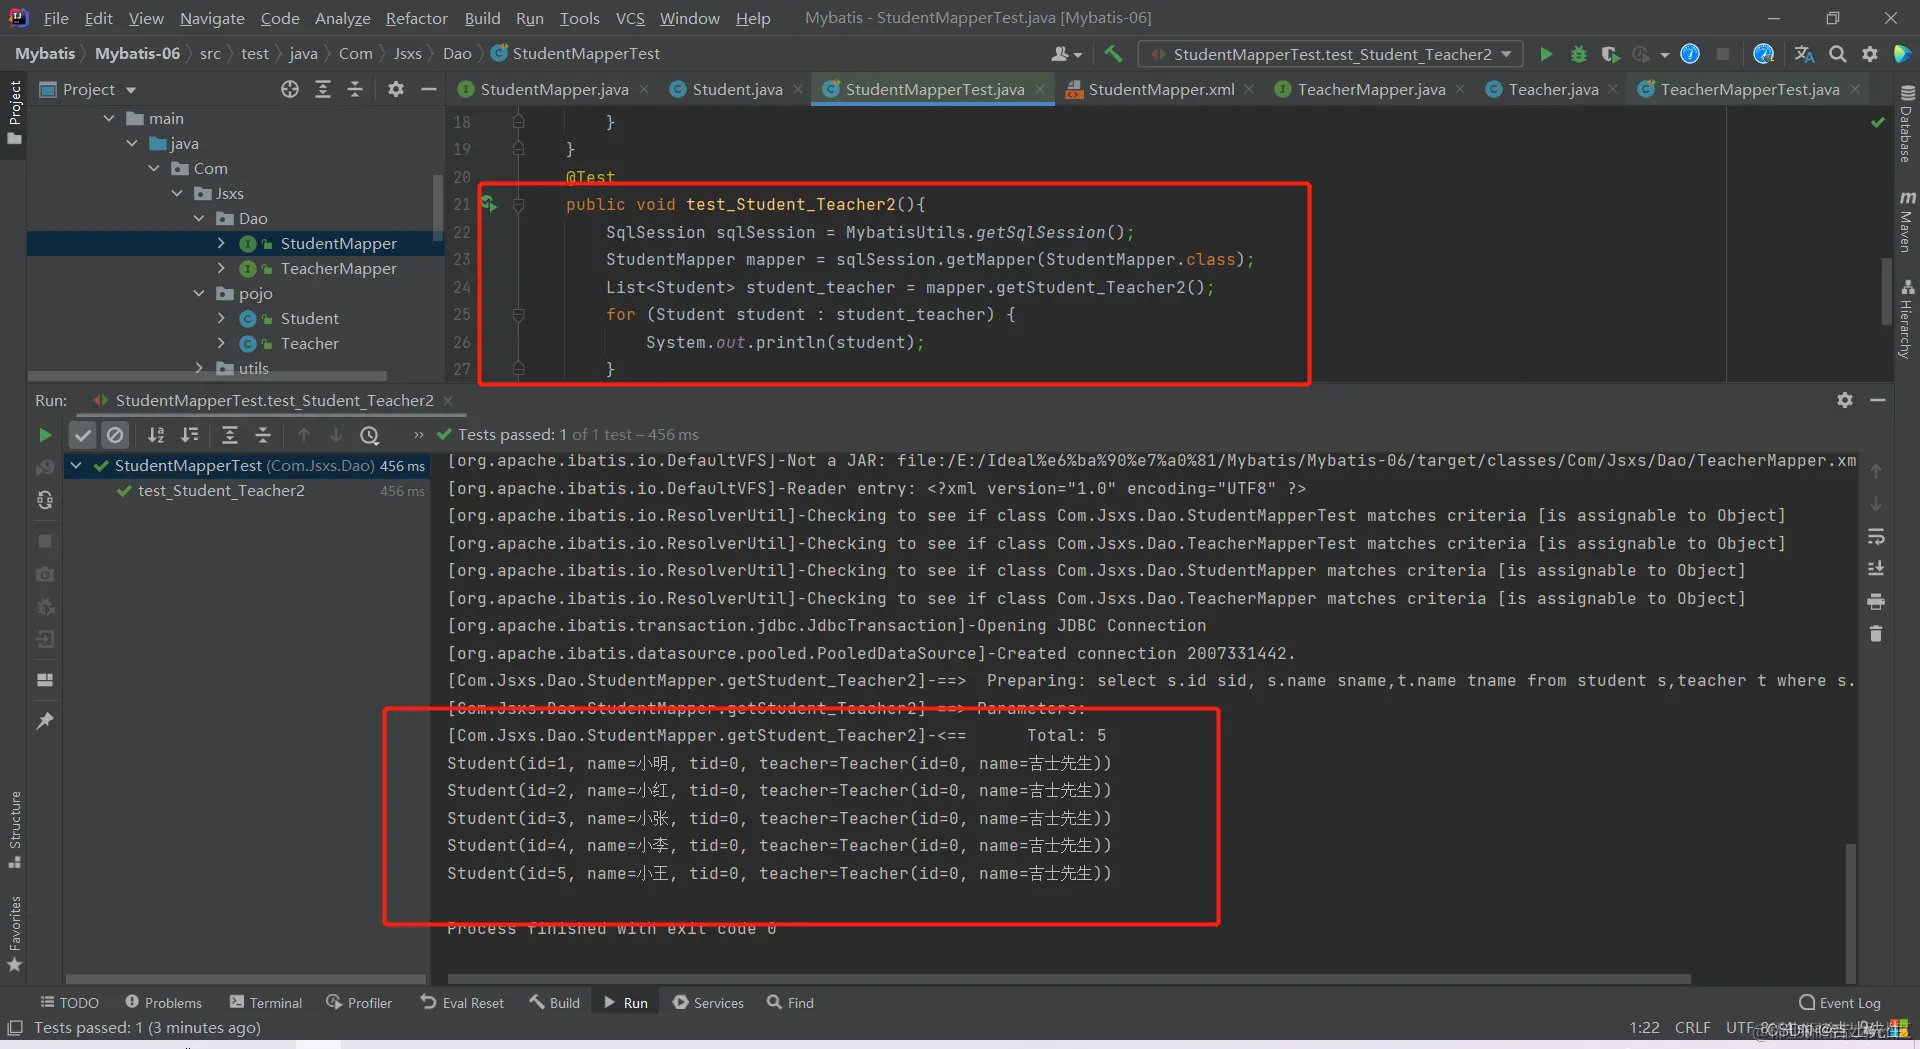Locate current file in Project tree
The height and width of the screenshot is (1049, 1920).
(290, 89)
